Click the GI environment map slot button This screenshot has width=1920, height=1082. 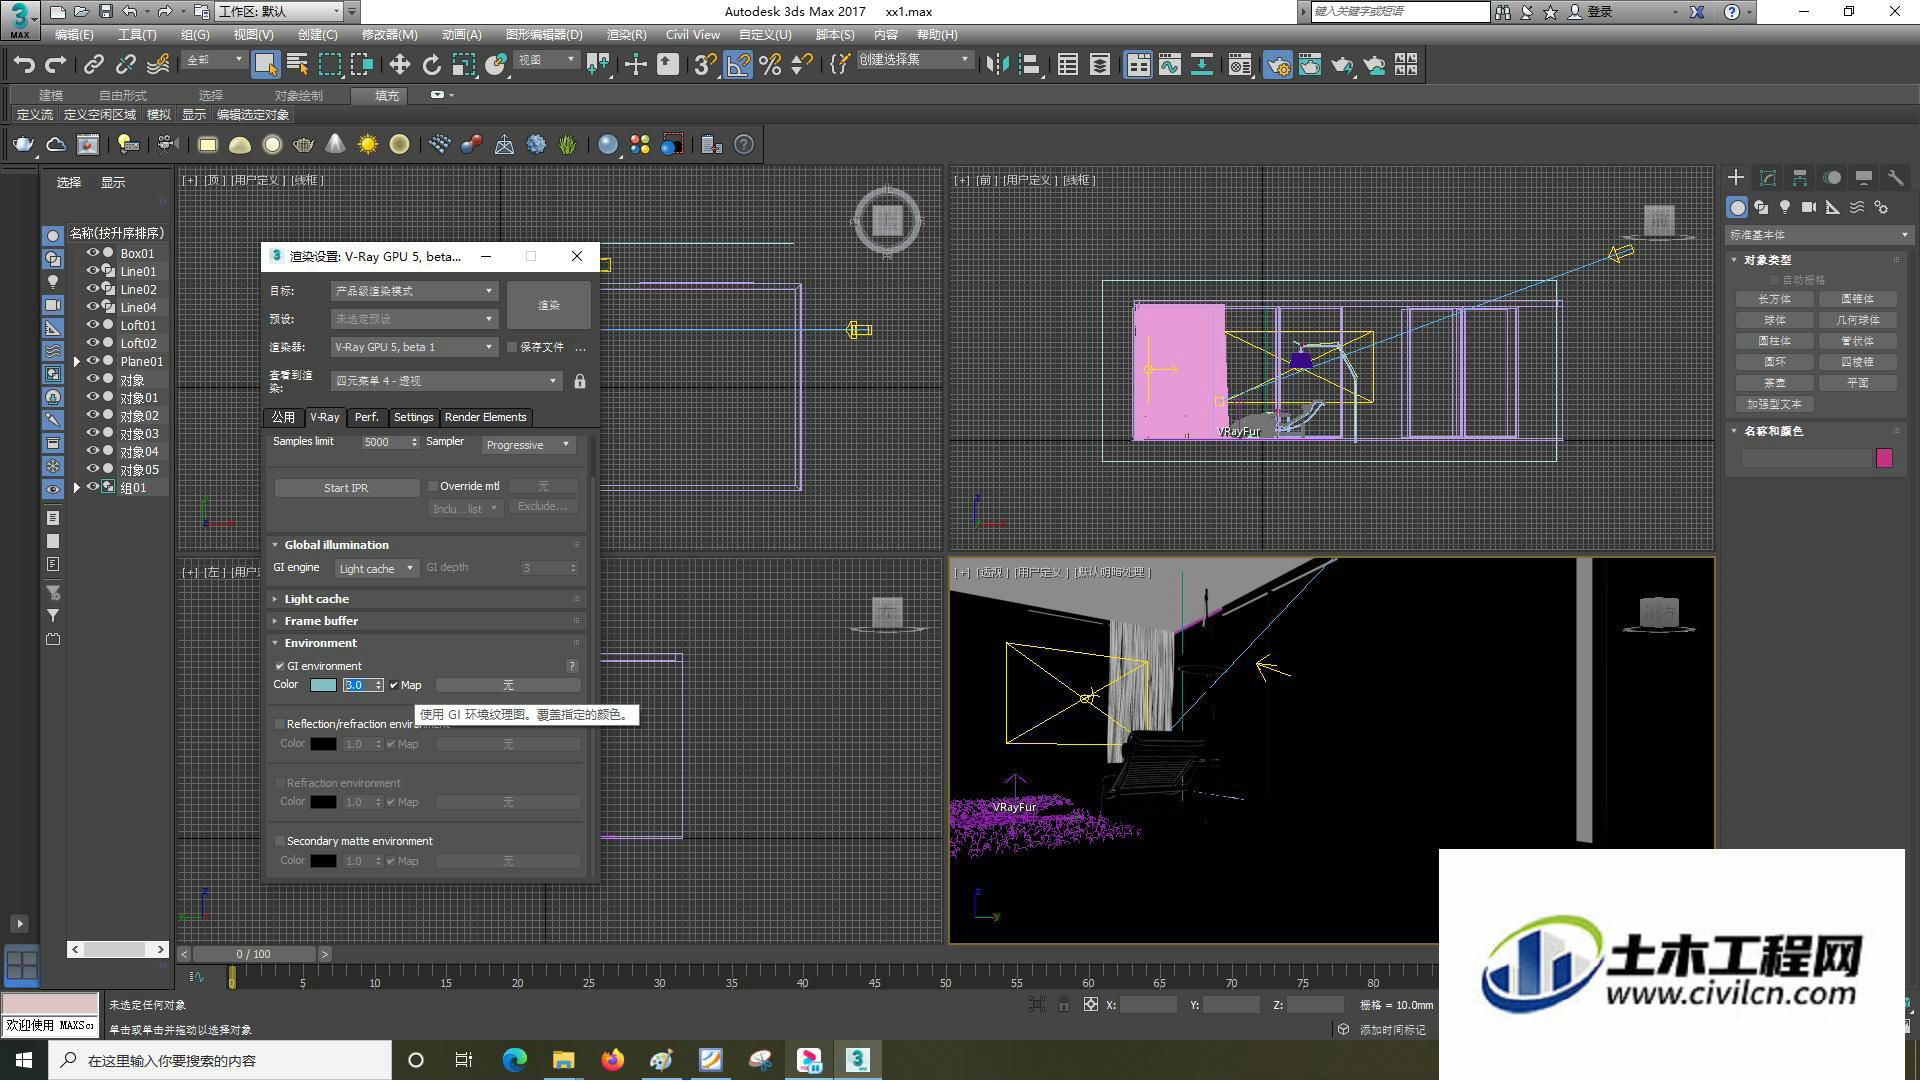508,685
